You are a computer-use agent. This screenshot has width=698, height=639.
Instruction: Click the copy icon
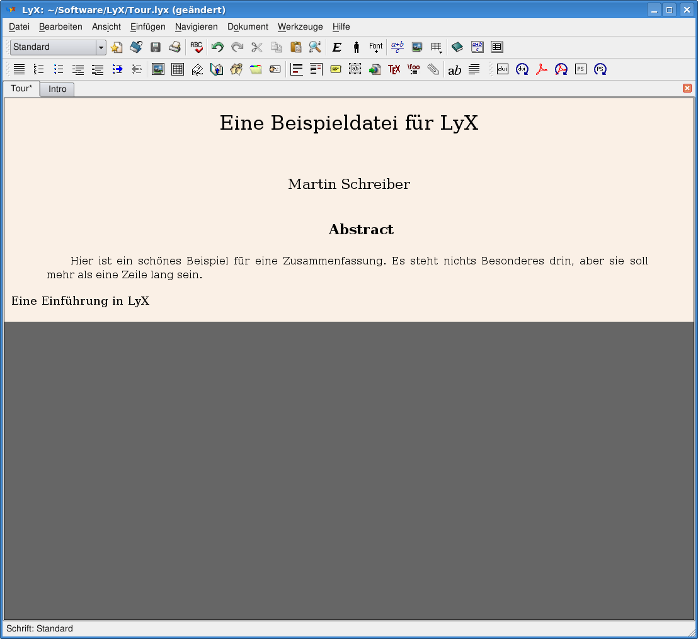(276, 47)
